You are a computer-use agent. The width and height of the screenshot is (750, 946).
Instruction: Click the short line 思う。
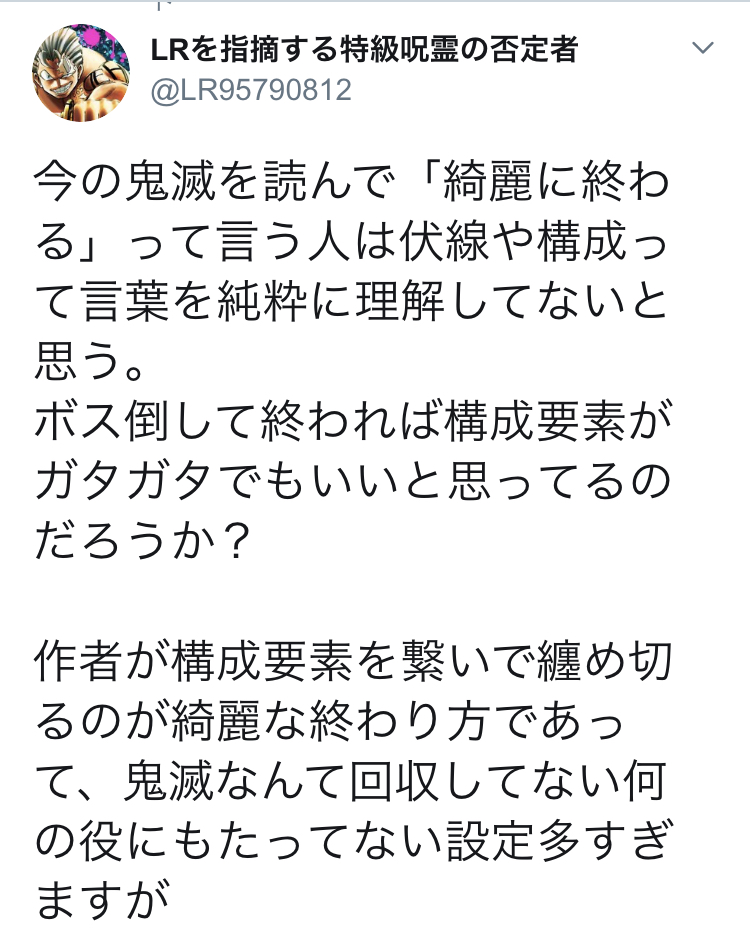click(89, 361)
